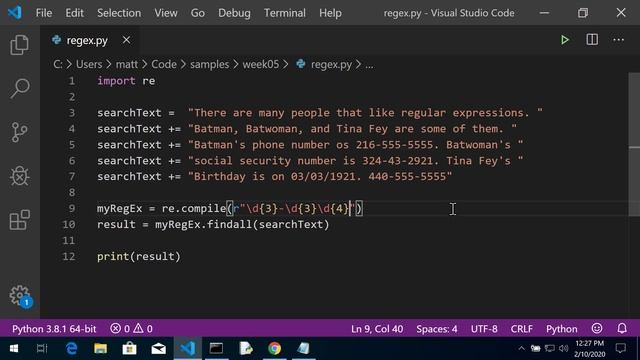
Task: Change file encoding UTF-8
Action: (484, 329)
